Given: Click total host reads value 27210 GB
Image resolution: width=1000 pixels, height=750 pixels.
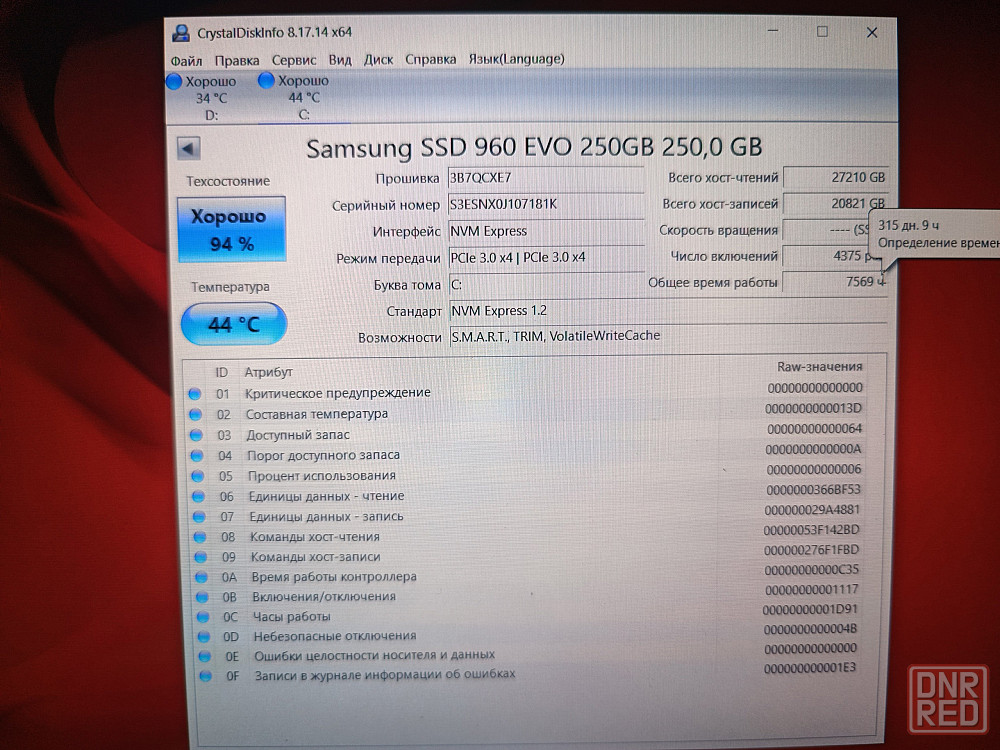Looking at the screenshot, I should [x=835, y=177].
